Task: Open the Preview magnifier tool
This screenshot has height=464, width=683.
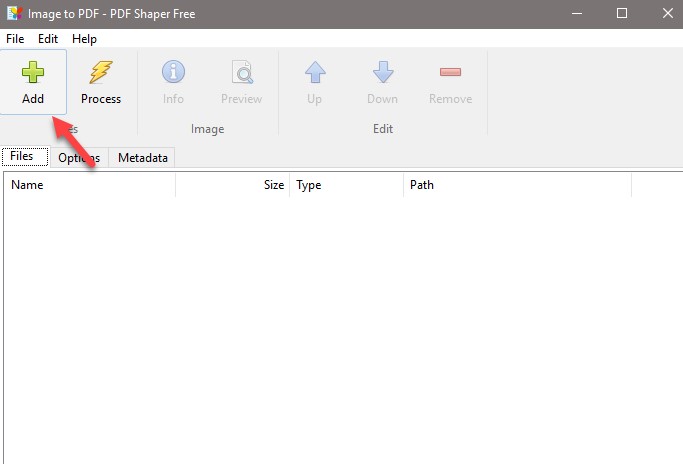Action: [241, 73]
